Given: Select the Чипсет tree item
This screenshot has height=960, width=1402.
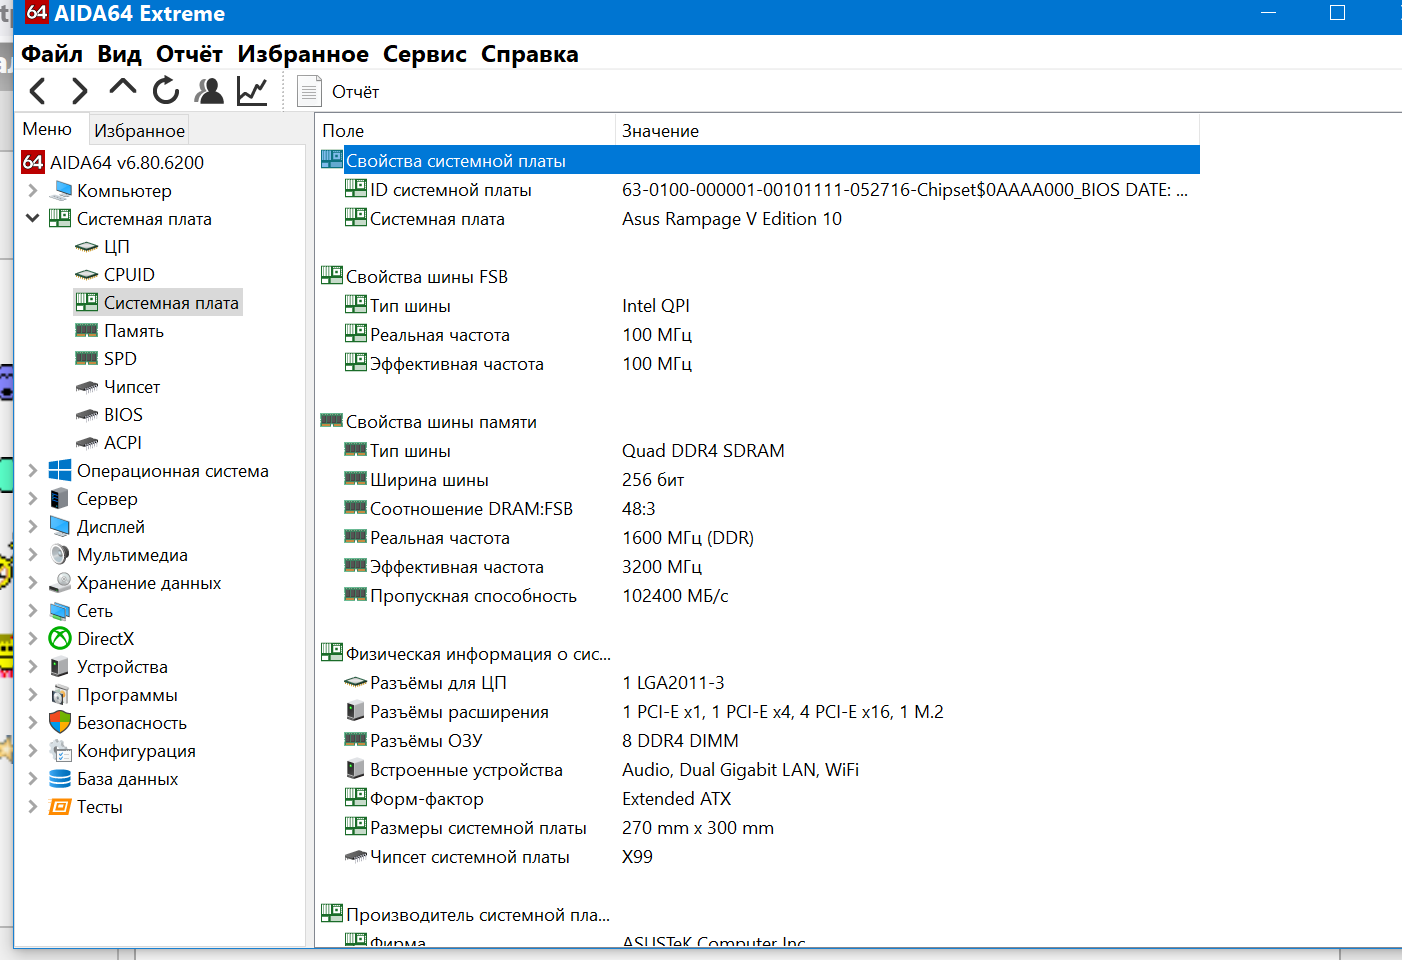Looking at the screenshot, I should 132,387.
